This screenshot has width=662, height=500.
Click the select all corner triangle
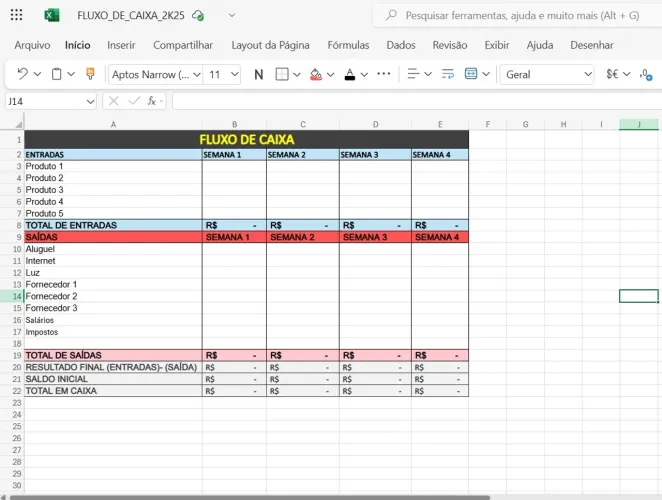[19, 125]
